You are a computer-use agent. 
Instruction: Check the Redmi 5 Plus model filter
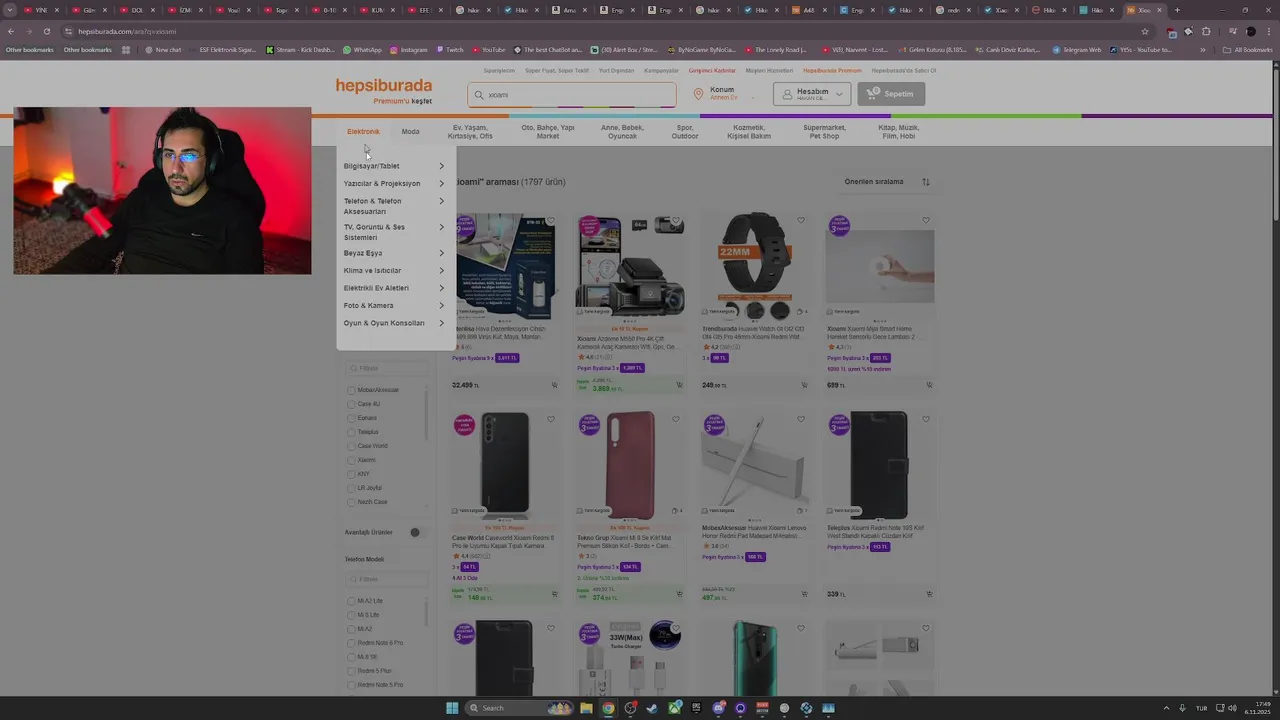coord(351,671)
